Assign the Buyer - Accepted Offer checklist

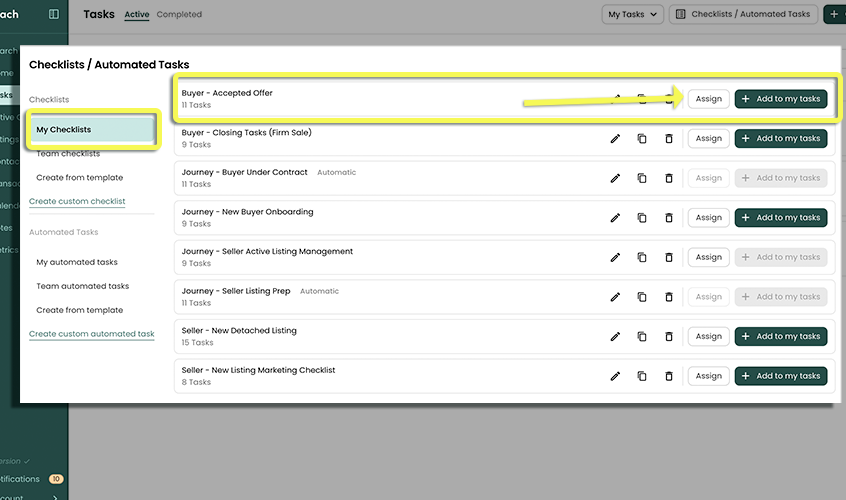(708, 99)
